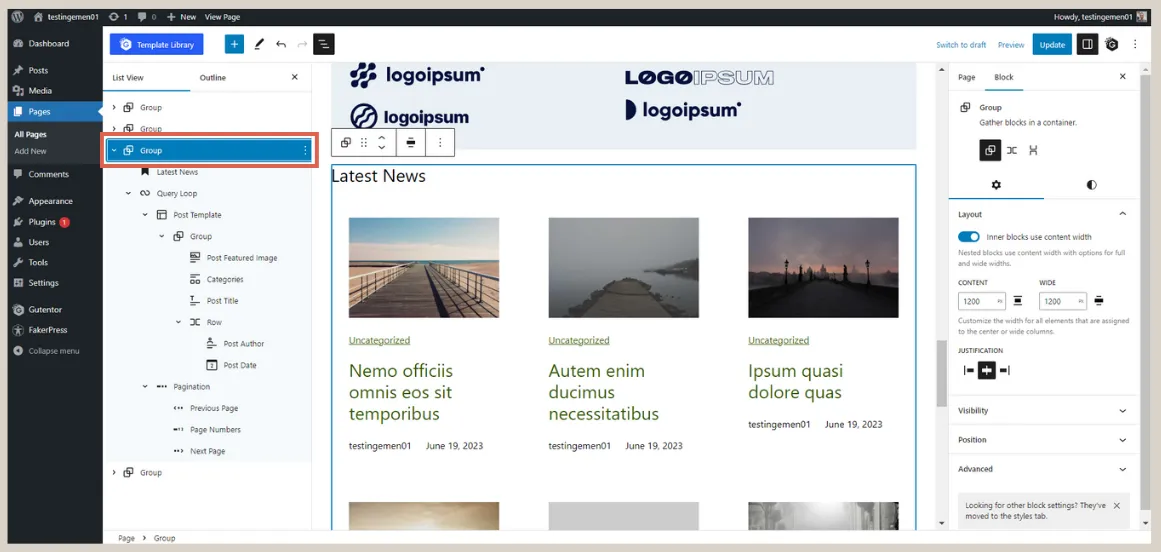Click Uncategorized under the pier image
1161x552 pixels.
(x=379, y=340)
